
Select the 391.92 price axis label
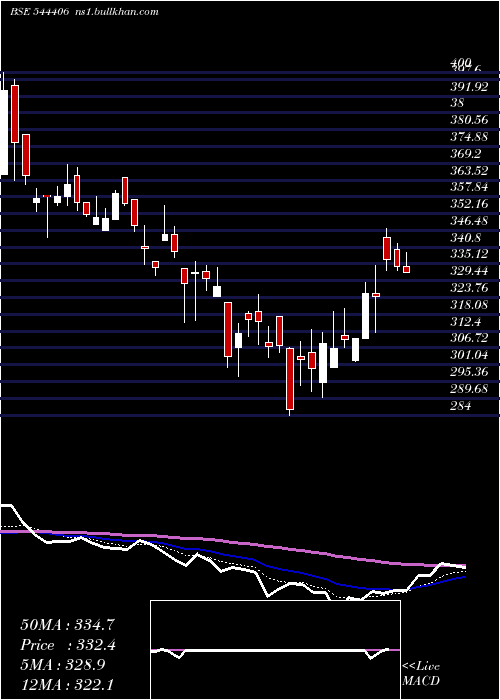[469, 87]
